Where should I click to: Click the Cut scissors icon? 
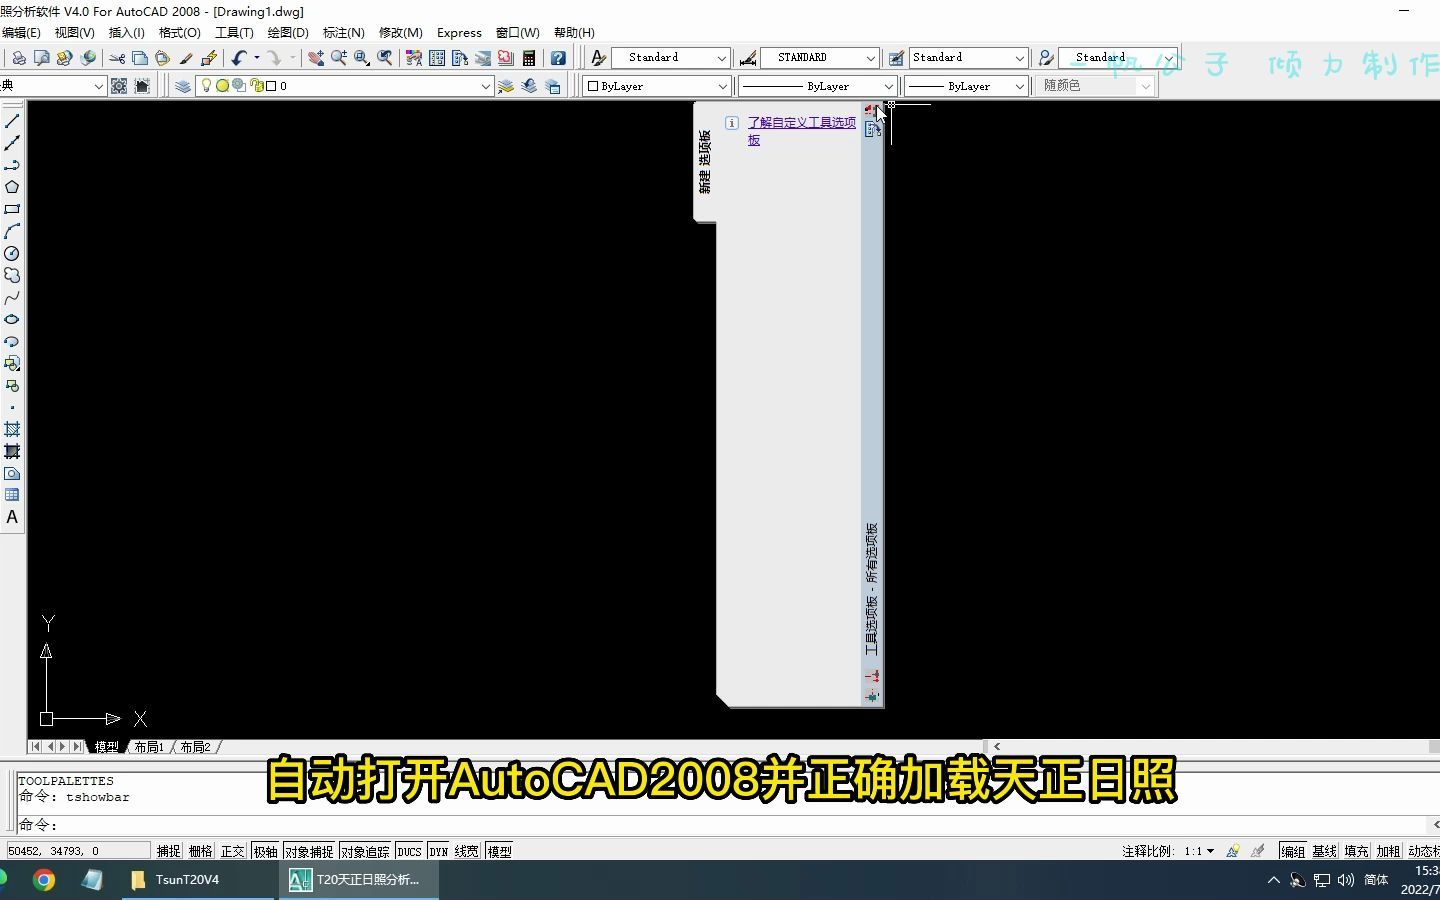click(117, 58)
